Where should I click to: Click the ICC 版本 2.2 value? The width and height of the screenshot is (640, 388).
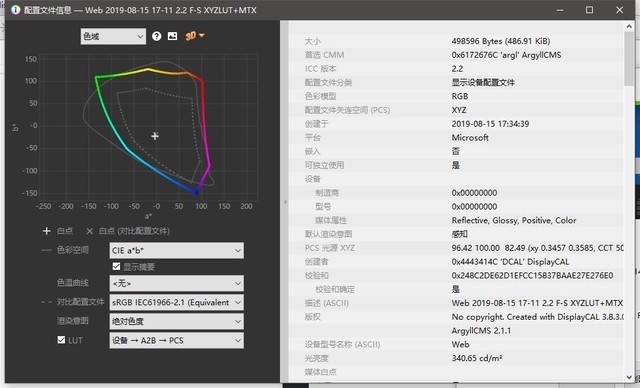click(457, 69)
